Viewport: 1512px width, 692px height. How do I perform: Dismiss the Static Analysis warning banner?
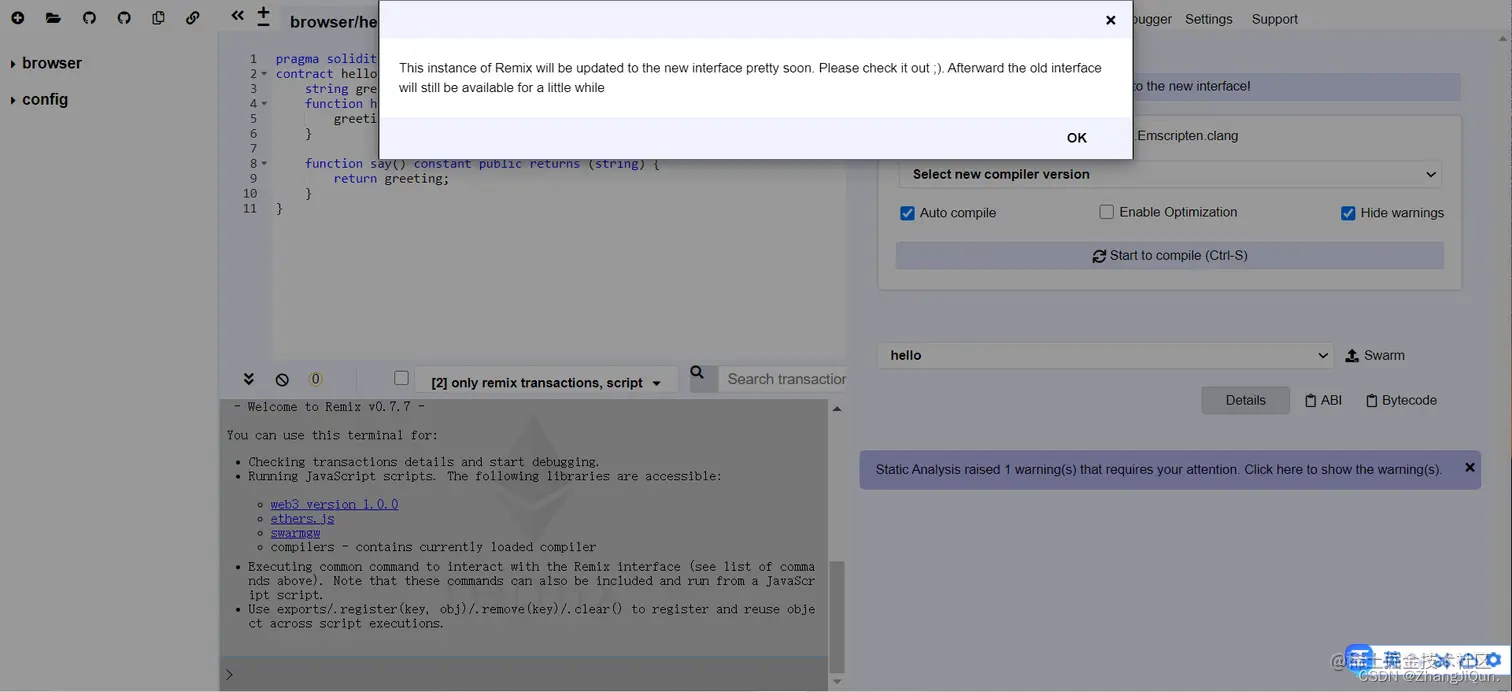(x=1469, y=467)
